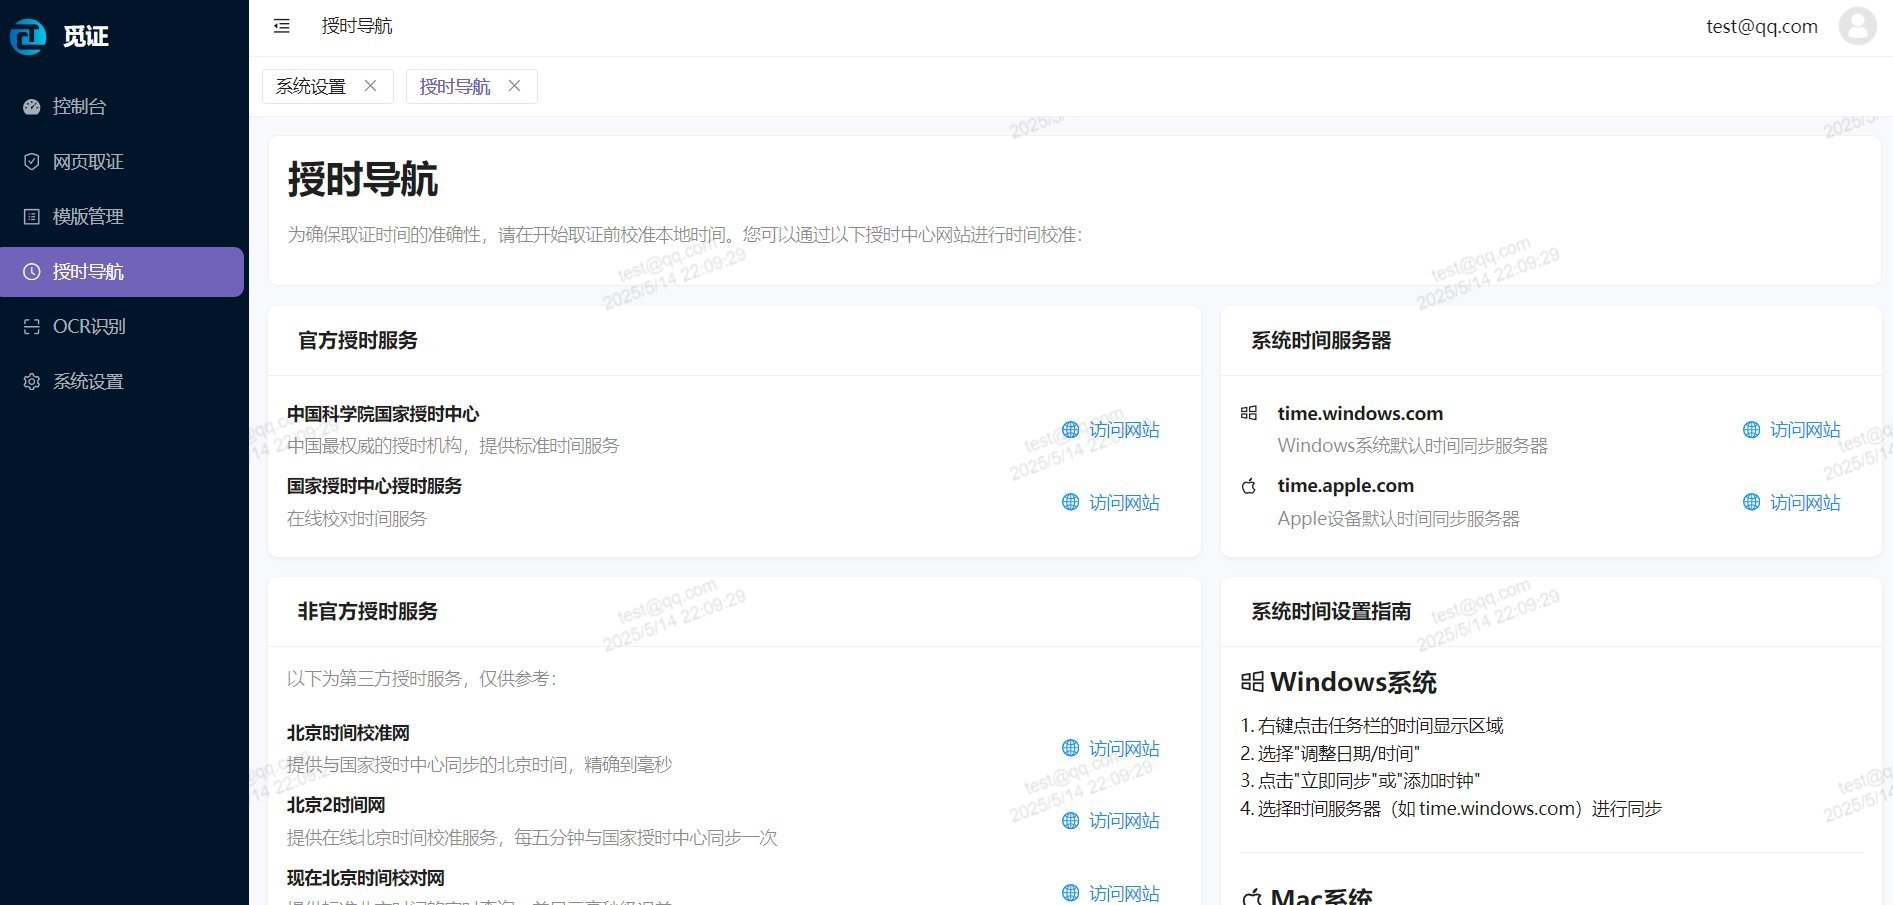Switch to the 系统设置 tab
1893x905 pixels.
[311, 86]
